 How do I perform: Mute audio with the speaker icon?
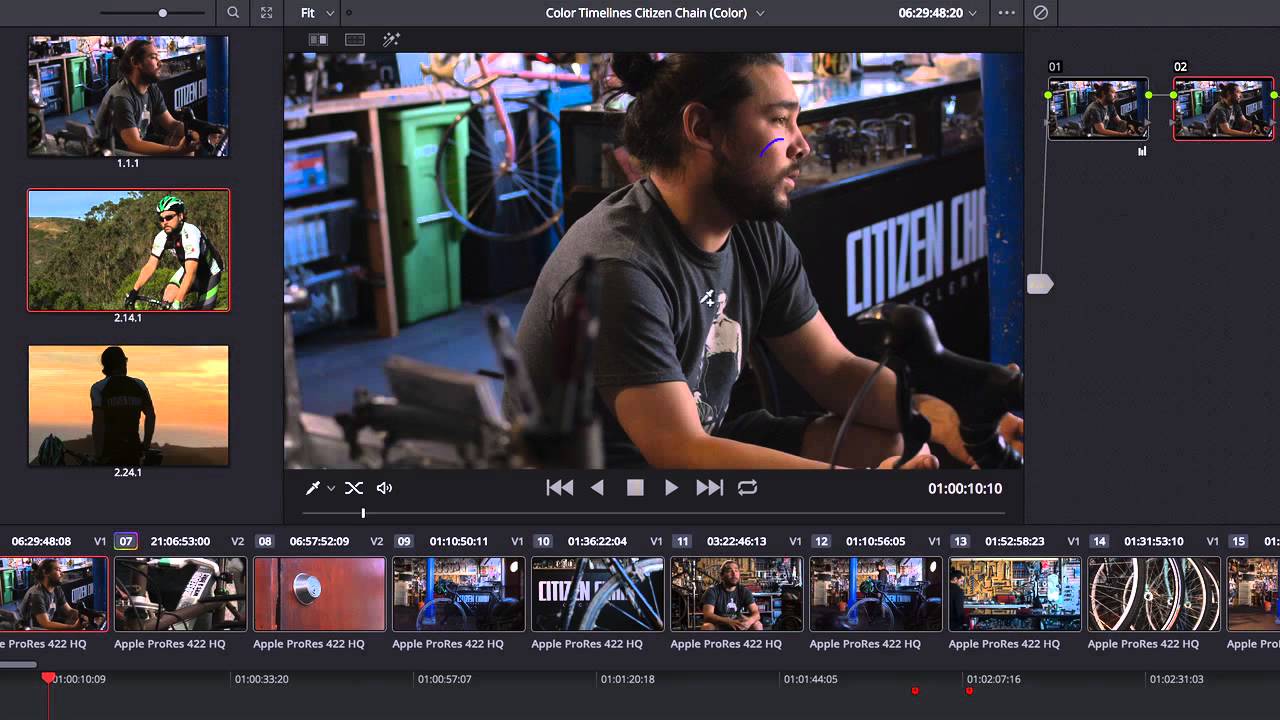pyautogui.click(x=384, y=488)
